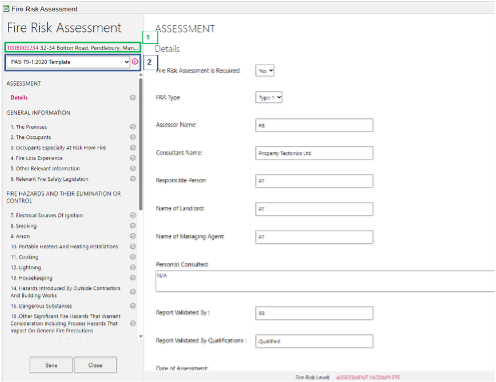Click the info icon beside template dropdown
This screenshot has width=496, height=382.
click(x=135, y=62)
